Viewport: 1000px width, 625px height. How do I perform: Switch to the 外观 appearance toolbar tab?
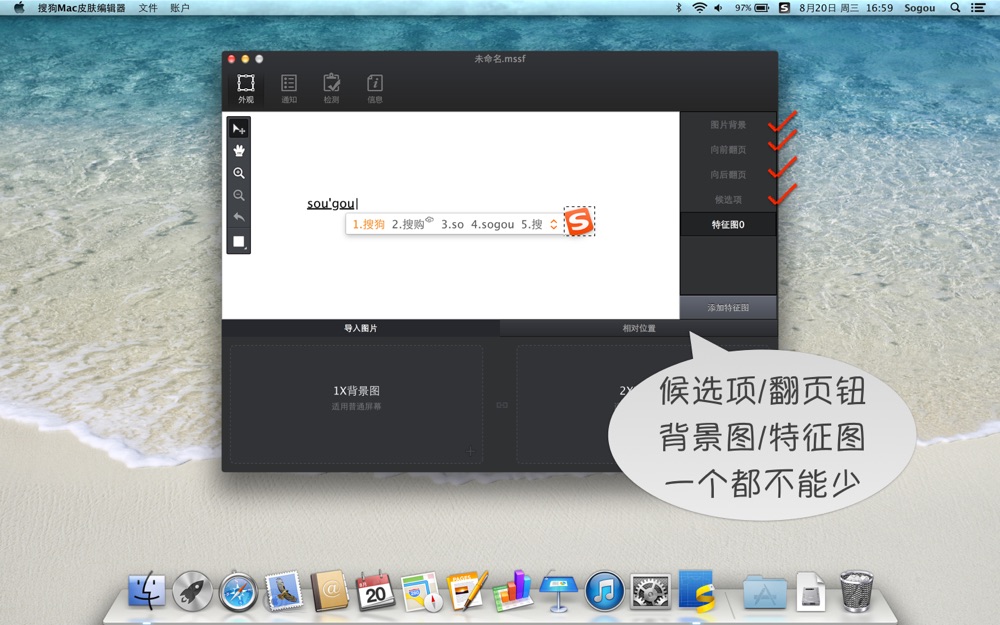246,89
